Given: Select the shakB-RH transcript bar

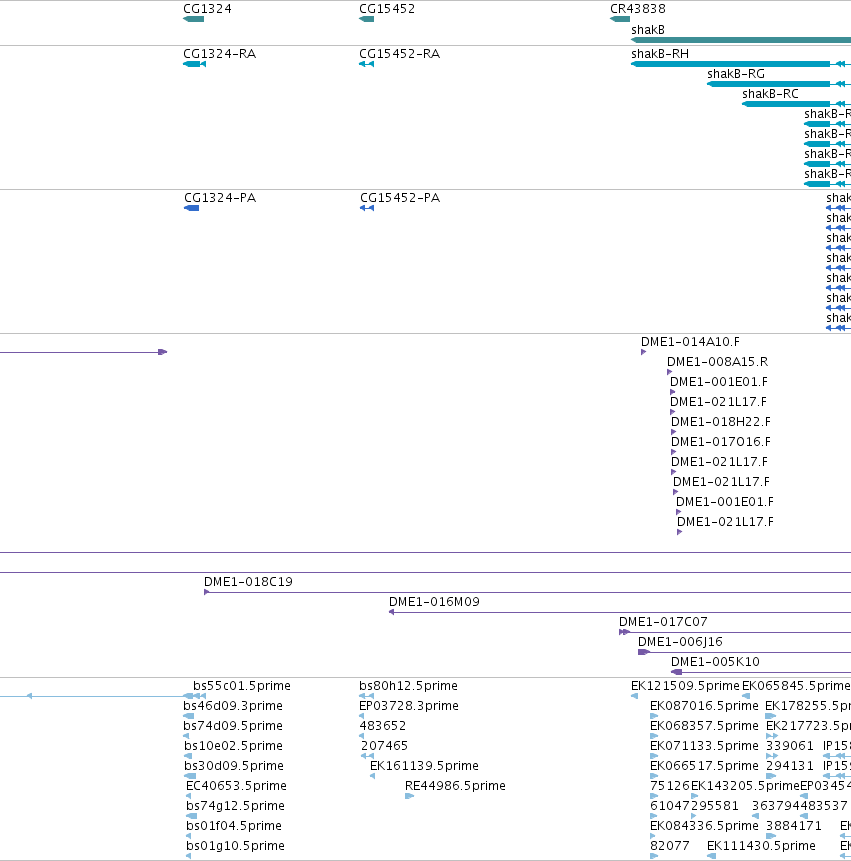Looking at the screenshot, I should pos(730,64).
